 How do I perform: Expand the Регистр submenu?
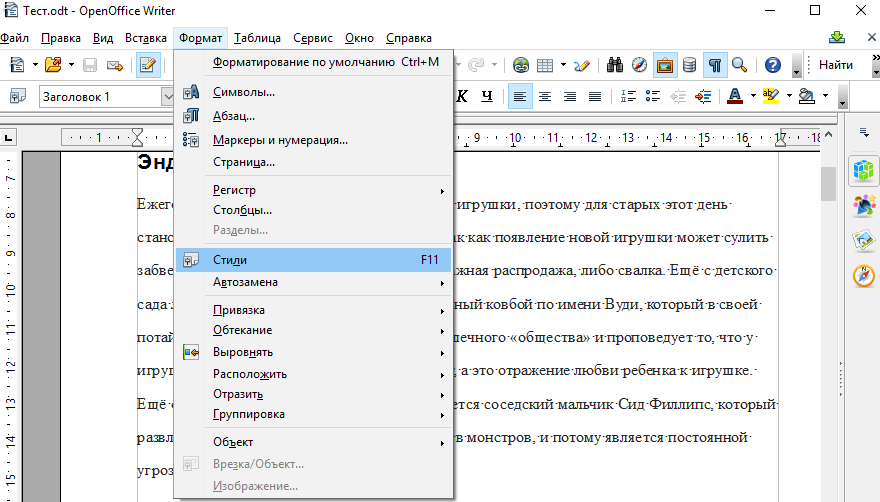click(x=235, y=190)
